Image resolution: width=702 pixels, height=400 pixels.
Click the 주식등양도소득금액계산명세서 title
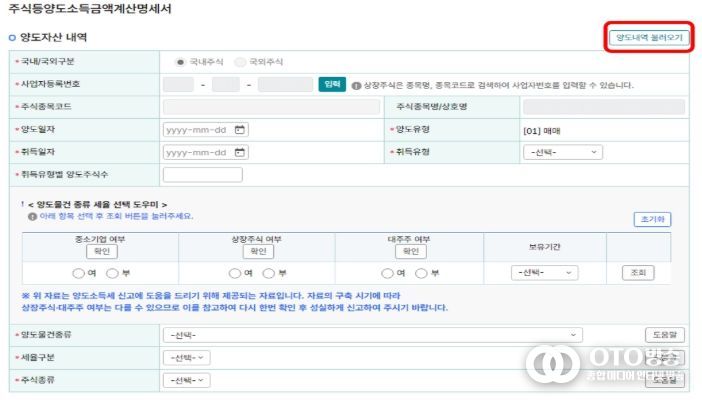(x=90, y=9)
